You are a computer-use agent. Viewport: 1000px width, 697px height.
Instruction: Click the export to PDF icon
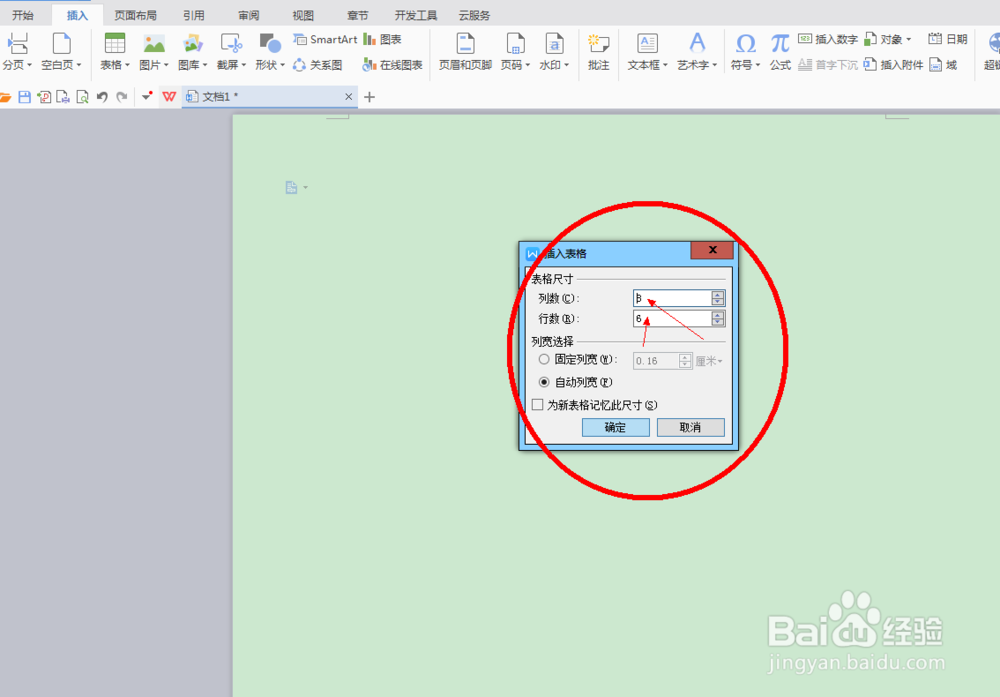(x=44, y=97)
